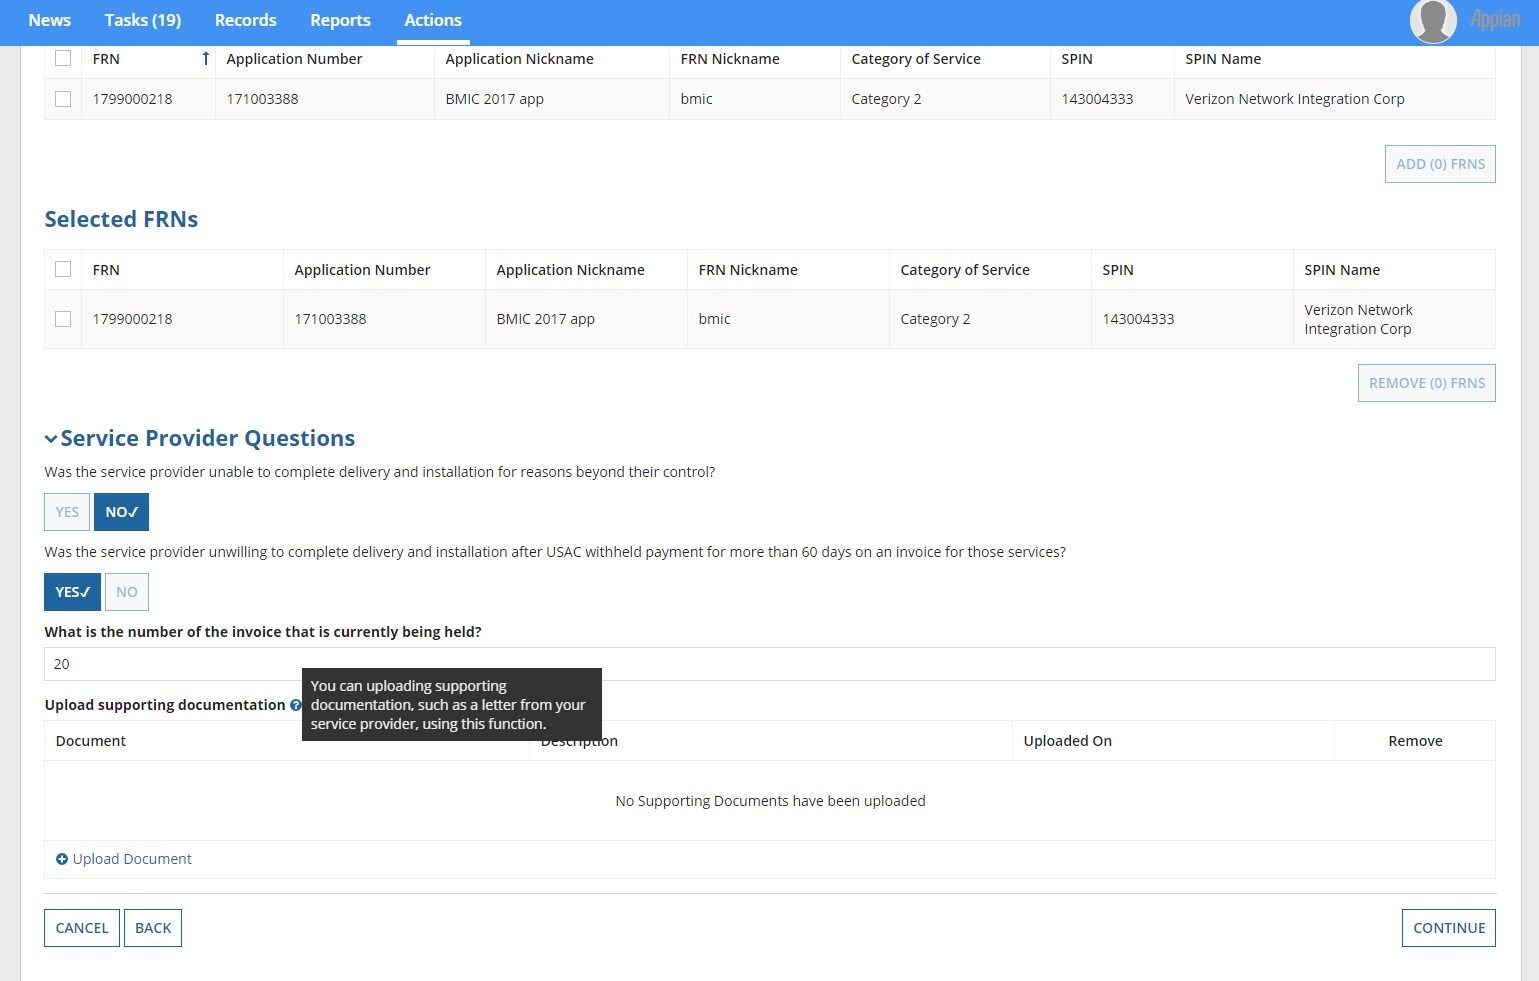Collapse the Service Provider Questions section
The width and height of the screenshot is (1539, 981).
pos(51,439)
